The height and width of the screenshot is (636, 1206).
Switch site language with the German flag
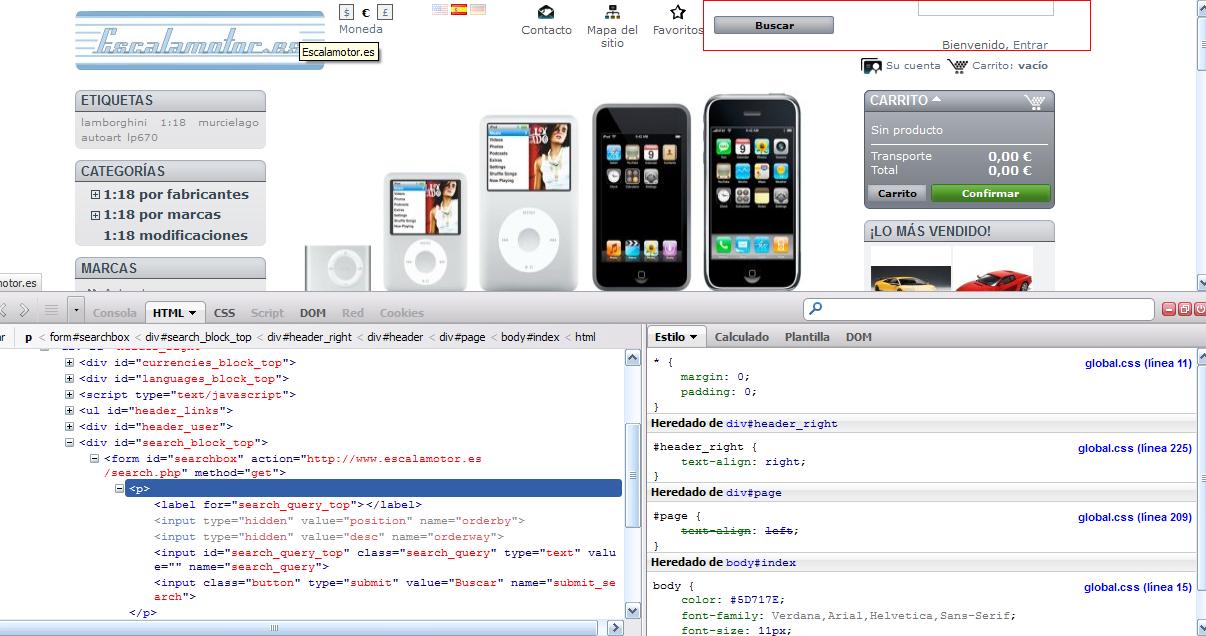click(x=478, y=9)
